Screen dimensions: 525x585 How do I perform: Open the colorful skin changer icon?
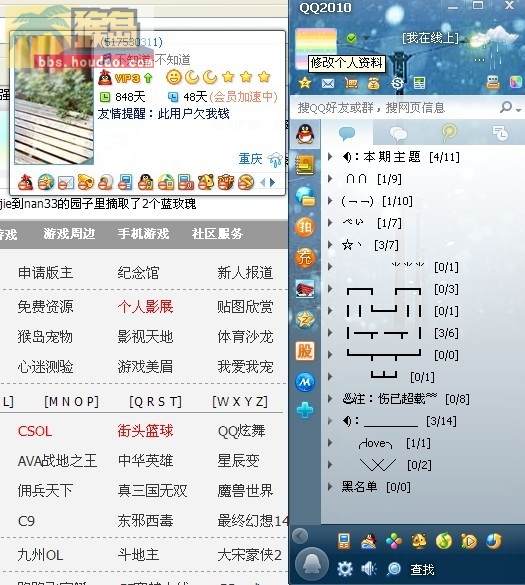point(516,82)
